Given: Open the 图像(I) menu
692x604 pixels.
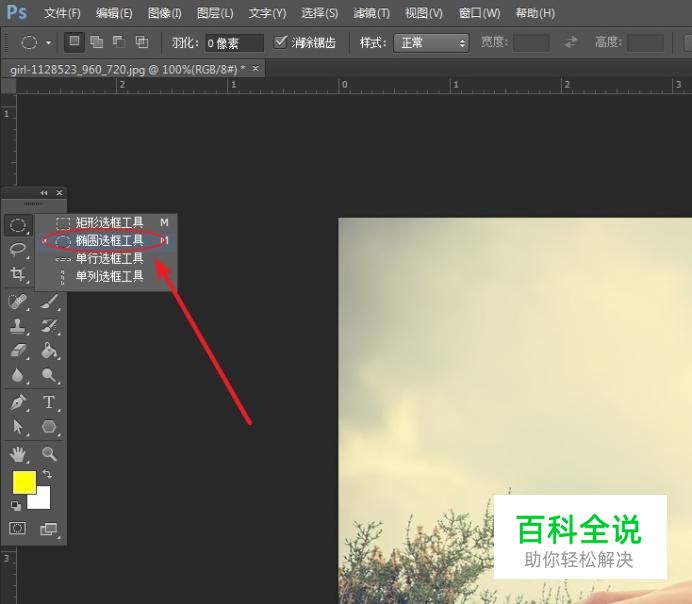Looking at the screenshot, I should 165,13.
